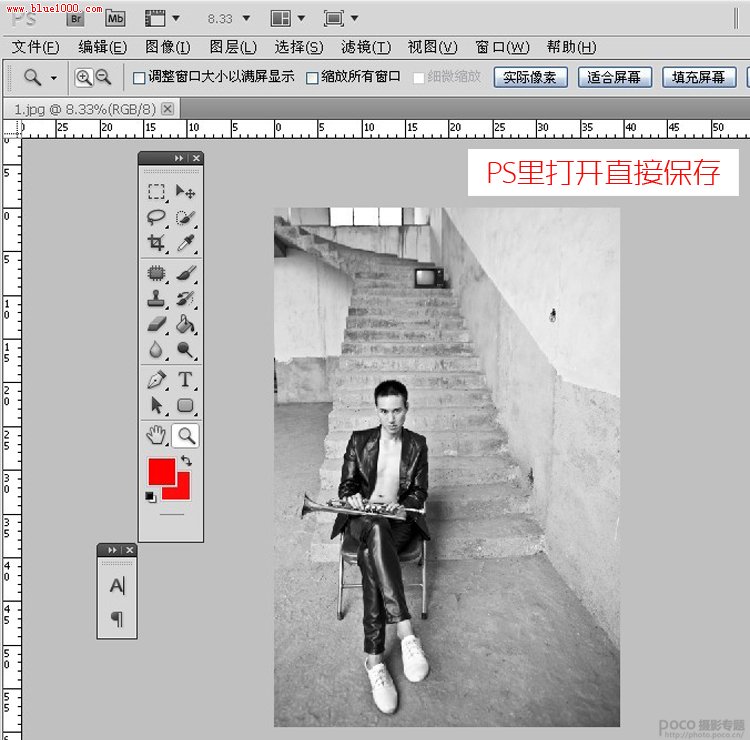Select the Paint Bucket tool
750x740 pixels.
[186, 325]
